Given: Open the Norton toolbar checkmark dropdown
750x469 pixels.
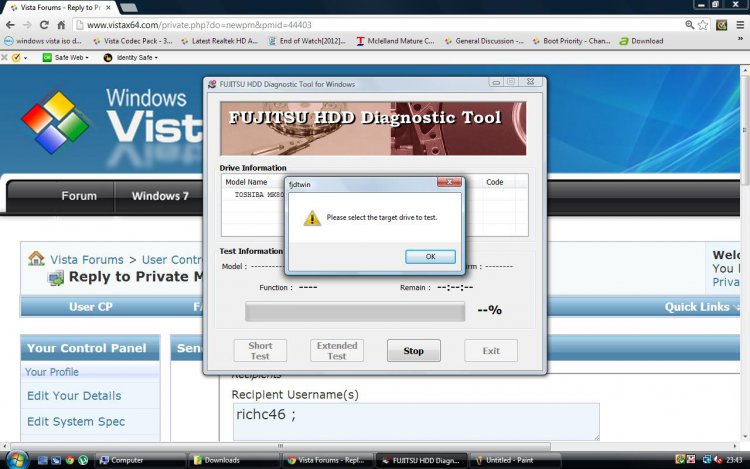Looking at the screenshot, I should click(x=19, y=57).
